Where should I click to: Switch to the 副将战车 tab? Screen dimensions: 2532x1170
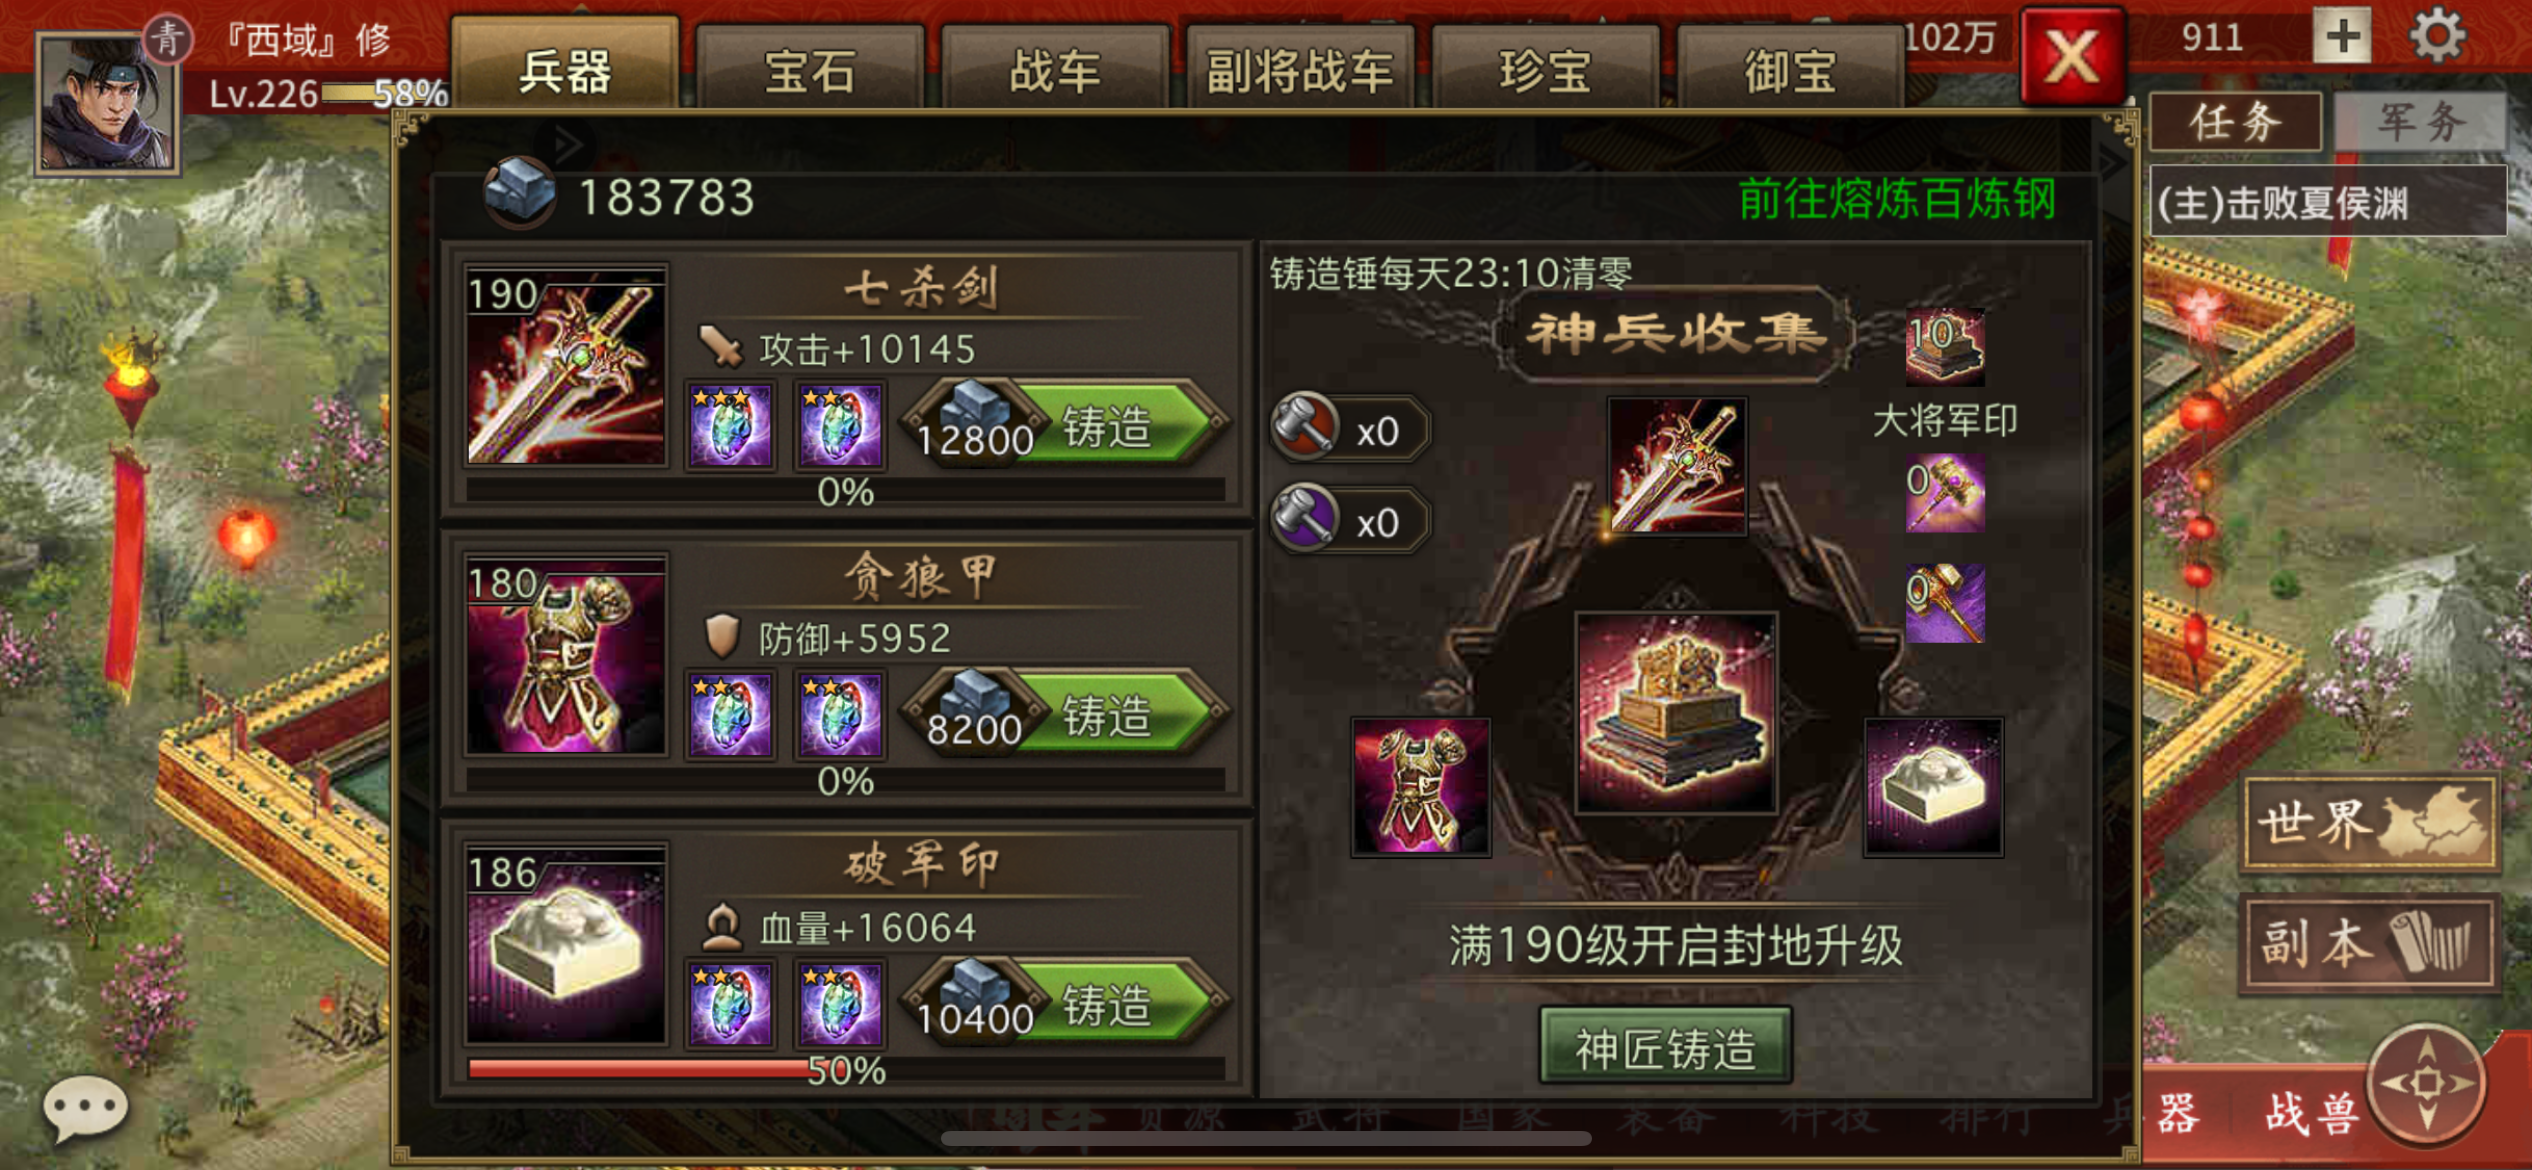coord(1299,70)
